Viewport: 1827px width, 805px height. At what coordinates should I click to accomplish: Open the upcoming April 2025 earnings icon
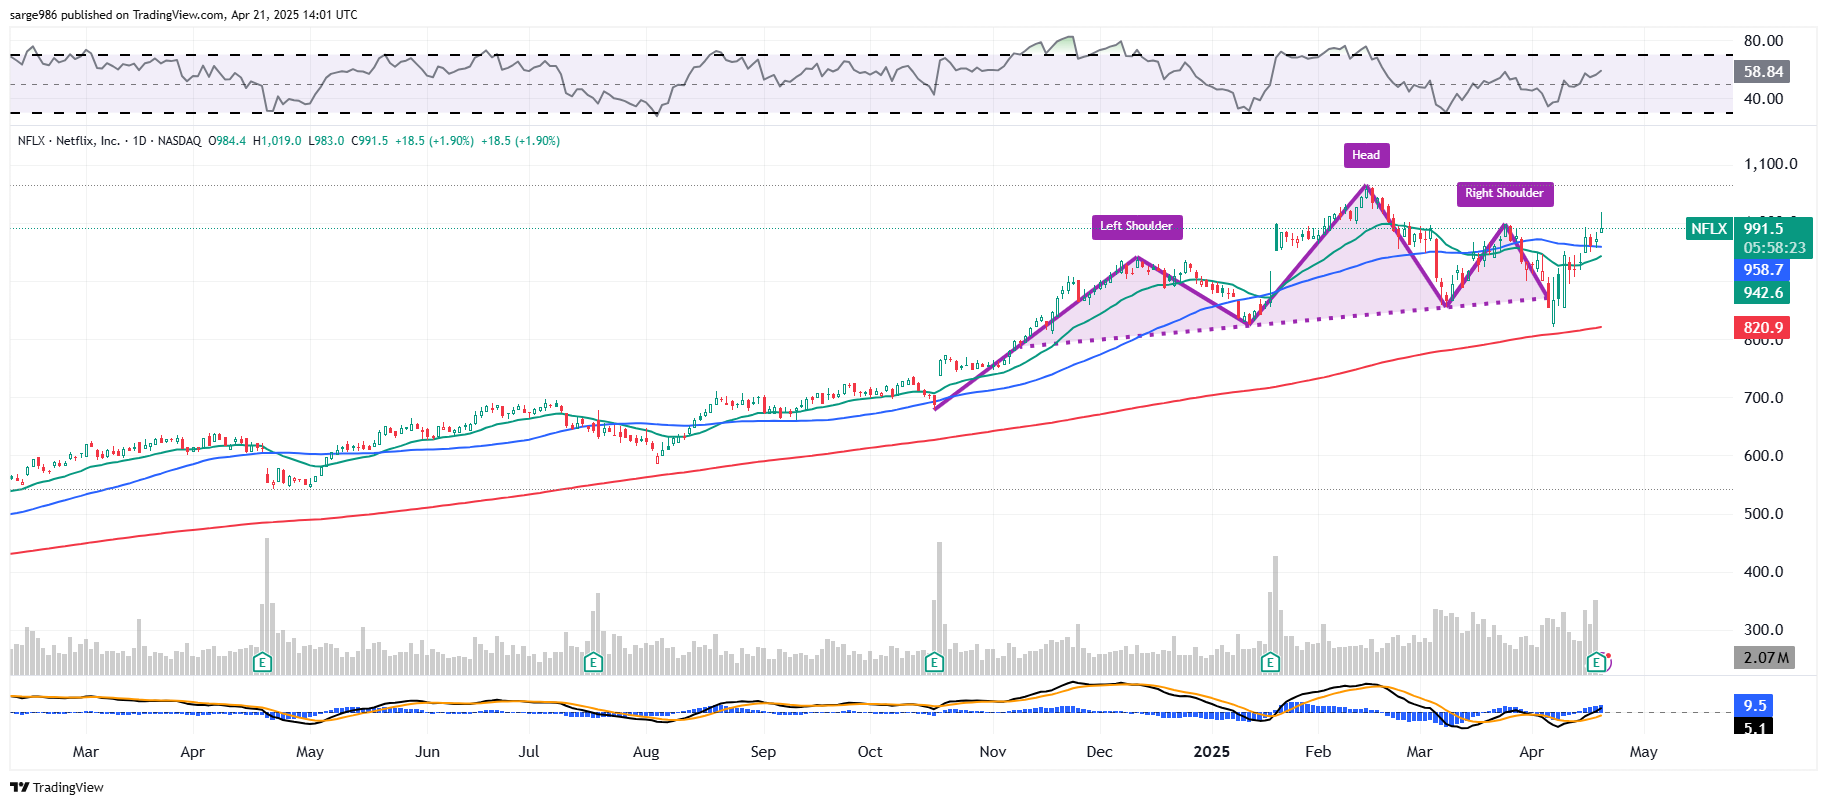(1597, 662)
